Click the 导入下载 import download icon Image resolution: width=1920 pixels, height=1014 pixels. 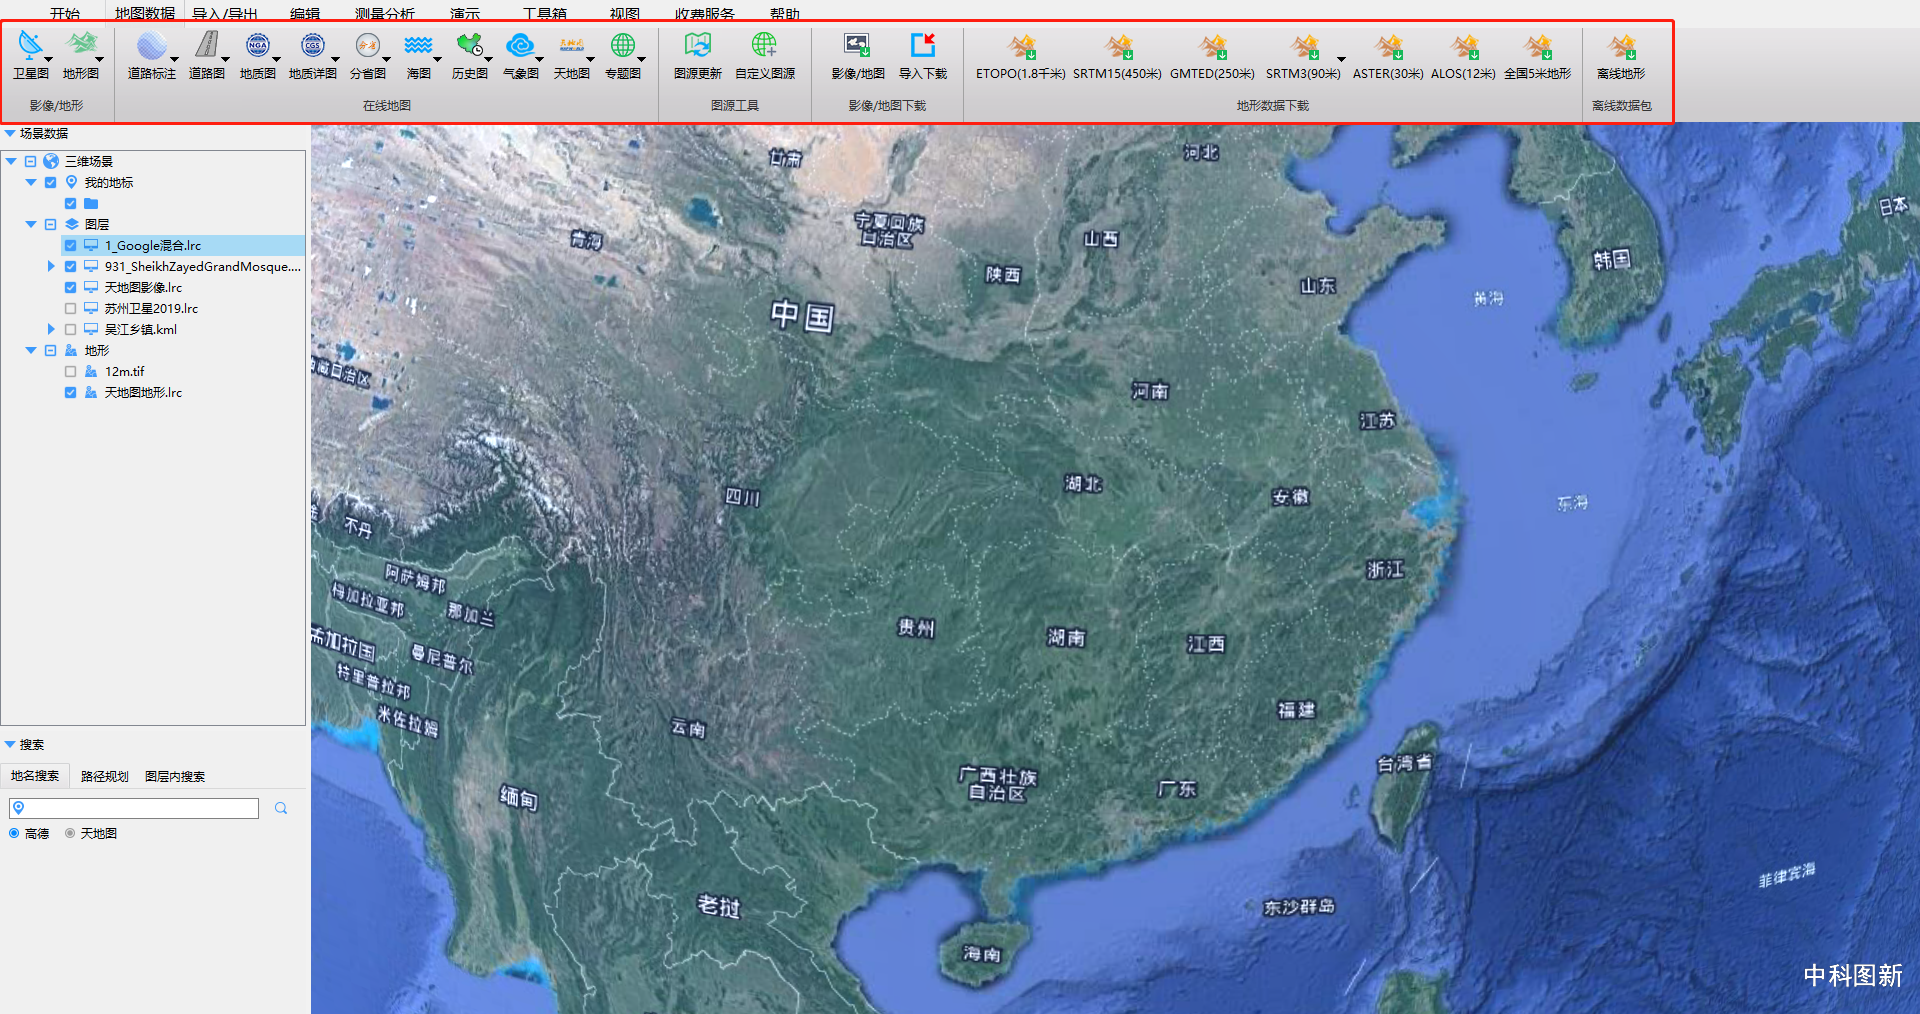(922, 45)
